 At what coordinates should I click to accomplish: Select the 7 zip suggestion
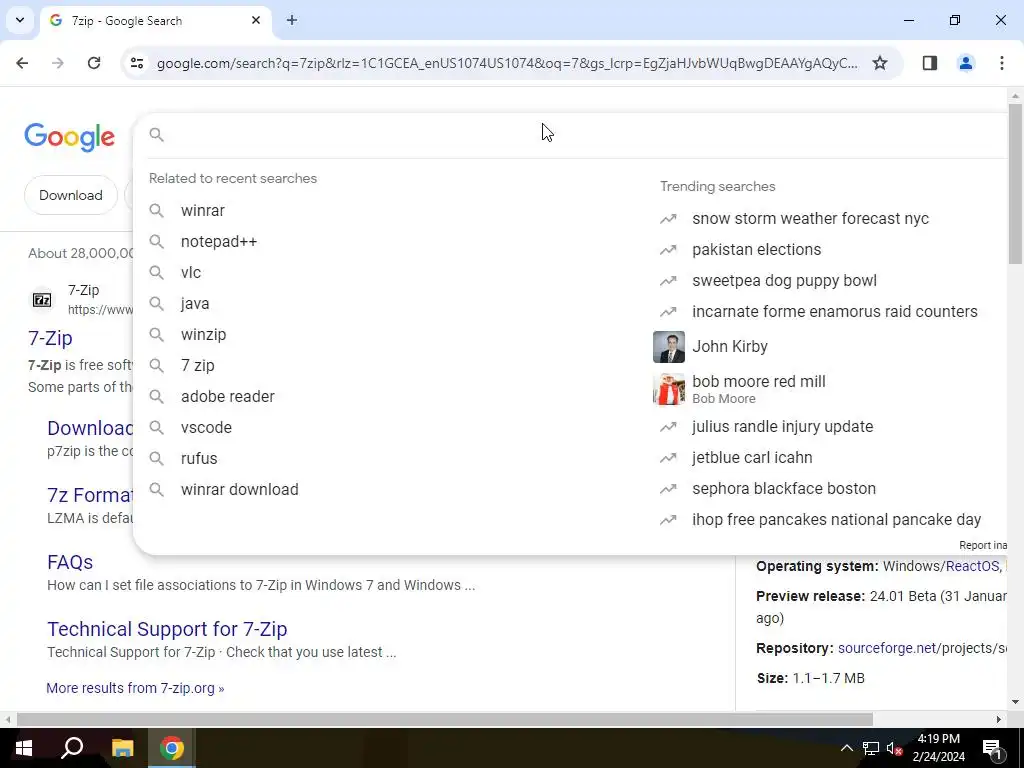pyautogui.click(x=197, y=366)
